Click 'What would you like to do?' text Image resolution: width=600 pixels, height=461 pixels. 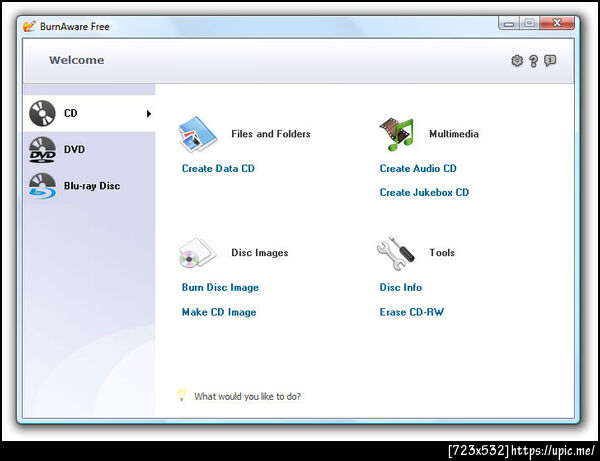click(x=248, y=397)
